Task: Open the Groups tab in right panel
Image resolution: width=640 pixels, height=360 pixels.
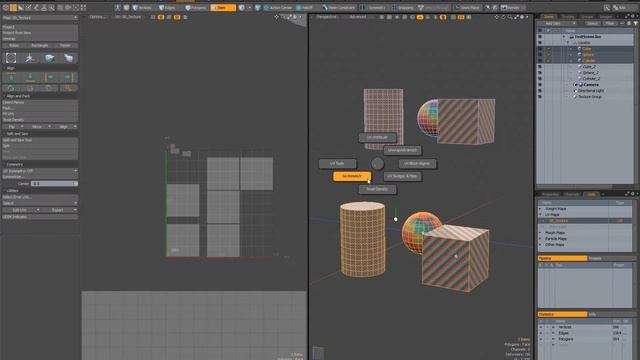Action: (587, 17)
